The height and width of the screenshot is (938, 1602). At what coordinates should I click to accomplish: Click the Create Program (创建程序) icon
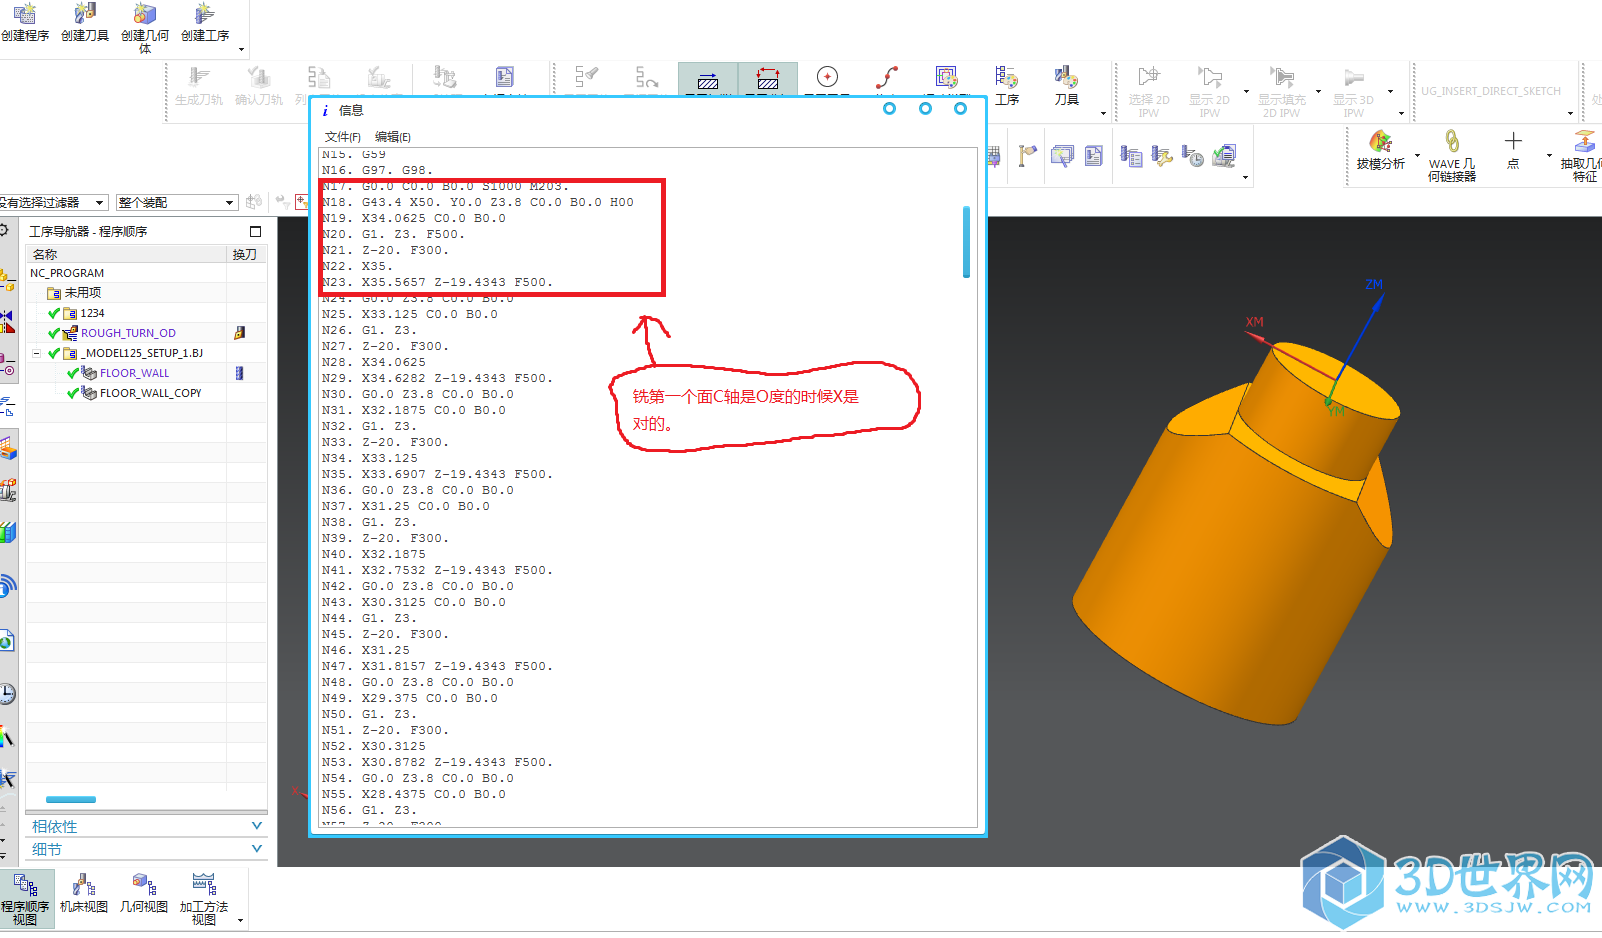(x=25, y=14)
